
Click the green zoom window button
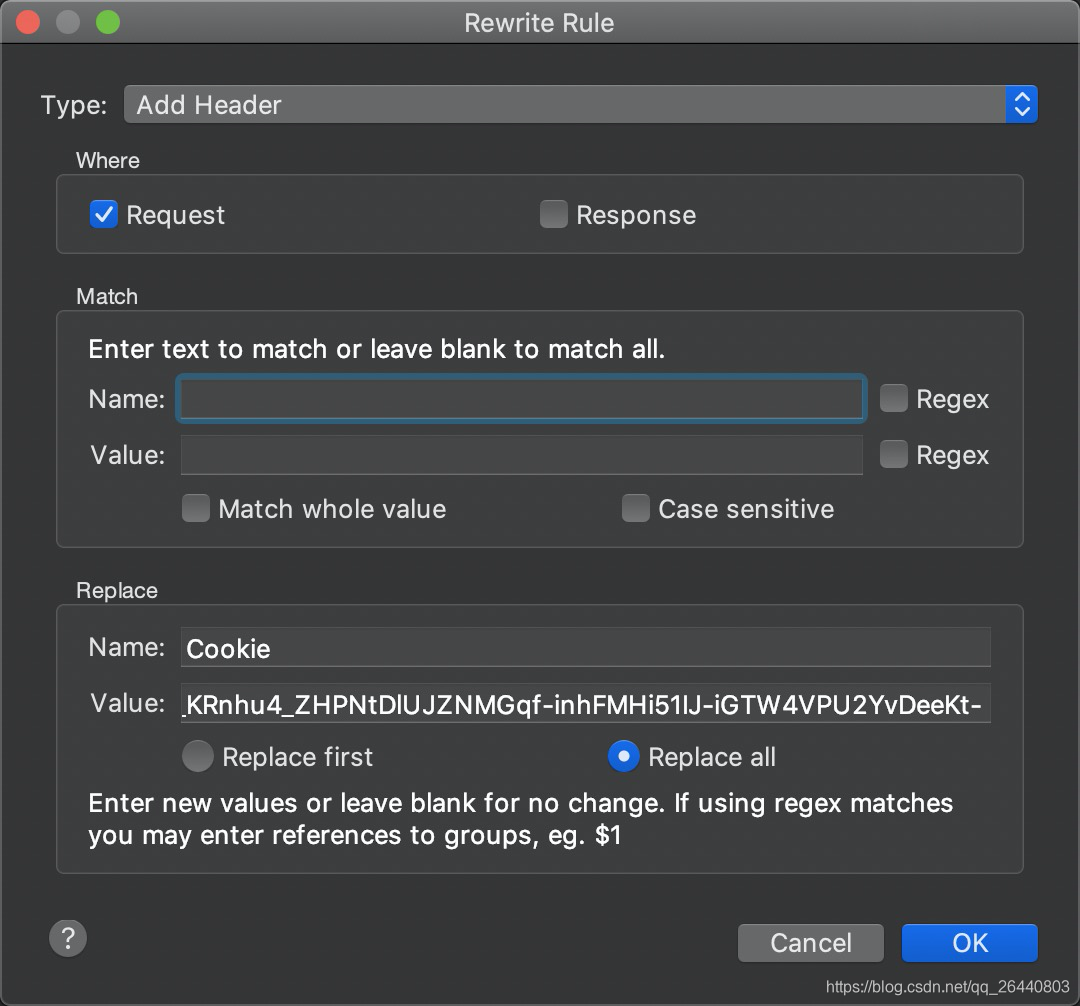107,22
